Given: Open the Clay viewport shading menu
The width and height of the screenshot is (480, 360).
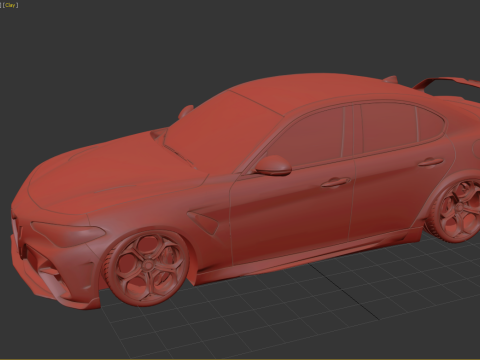Looking at the screenshot, I should (x=10, y=5).
